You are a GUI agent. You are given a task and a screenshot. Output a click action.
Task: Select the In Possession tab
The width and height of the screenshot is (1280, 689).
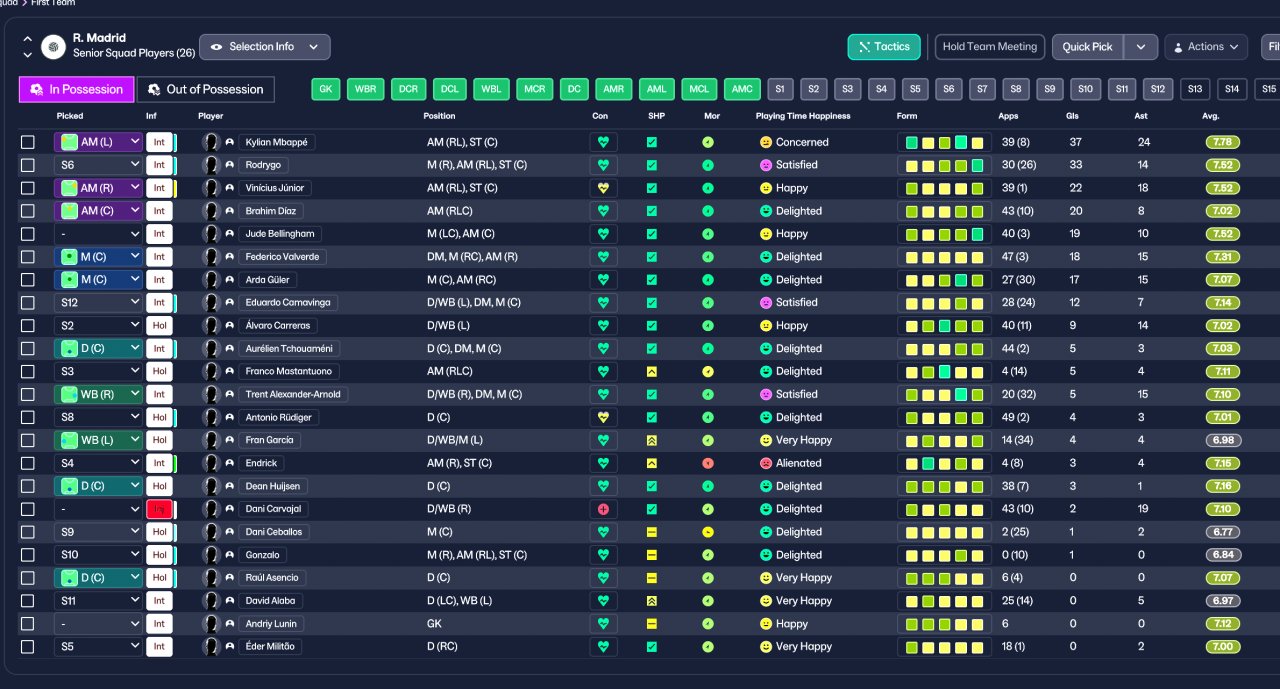click(x=77, y=89)
